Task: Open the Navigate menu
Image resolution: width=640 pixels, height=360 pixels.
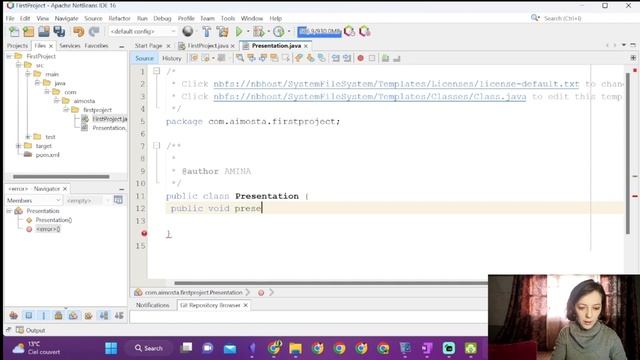Action: click(67, 18)
